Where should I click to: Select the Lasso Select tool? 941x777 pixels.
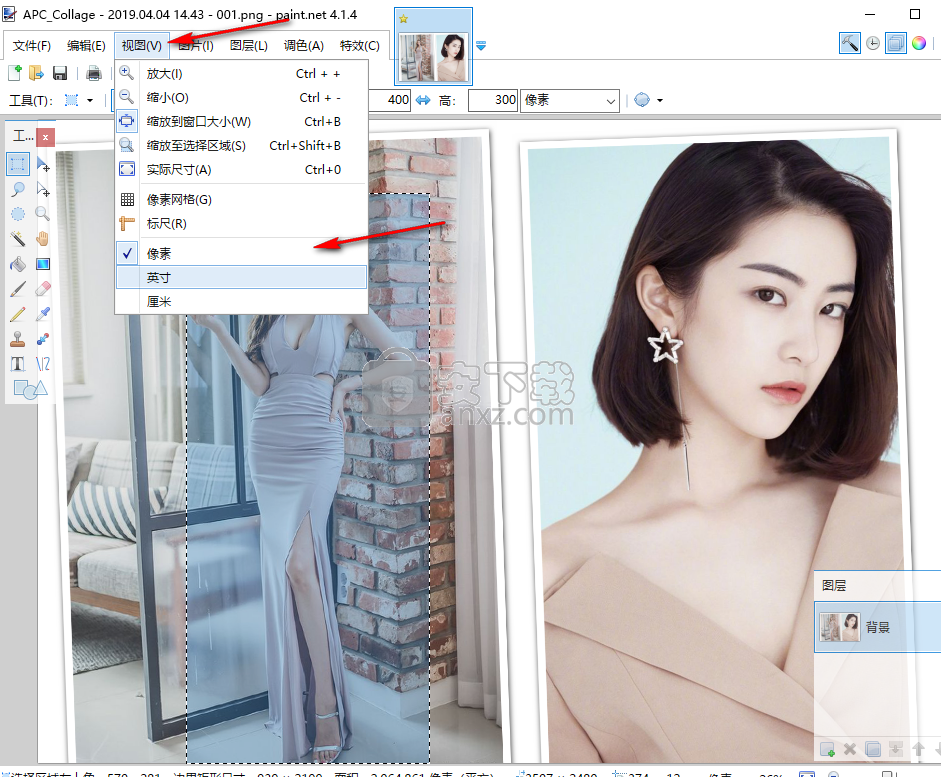(x=18, y=189)
